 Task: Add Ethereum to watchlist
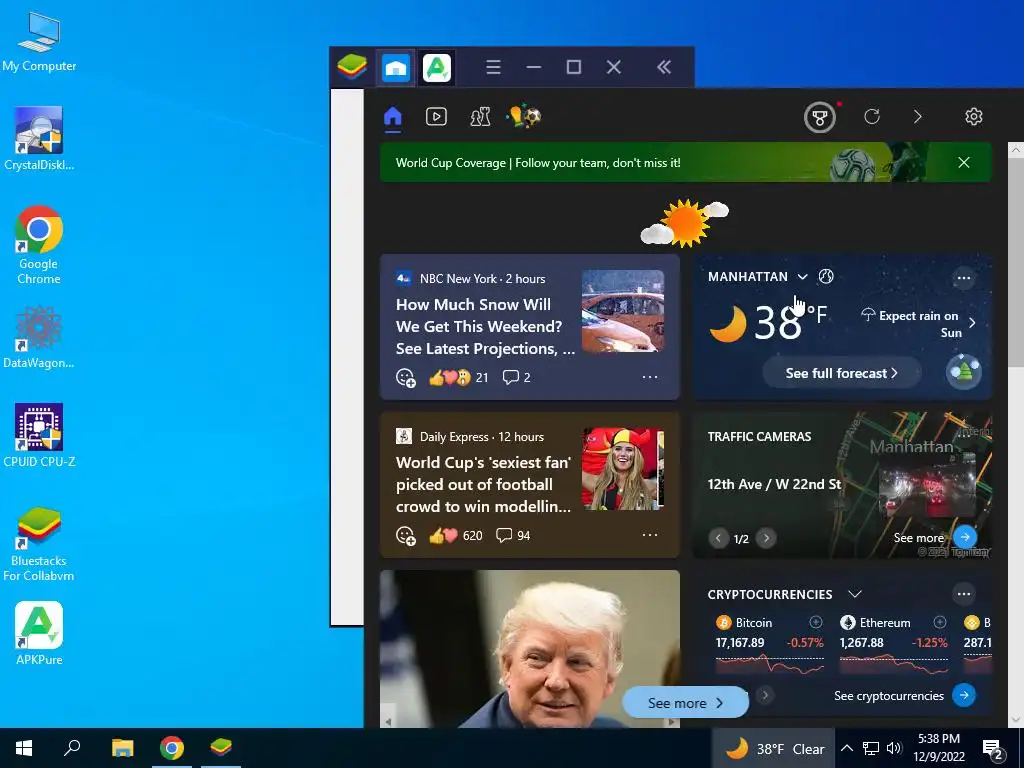pos(940,622)
